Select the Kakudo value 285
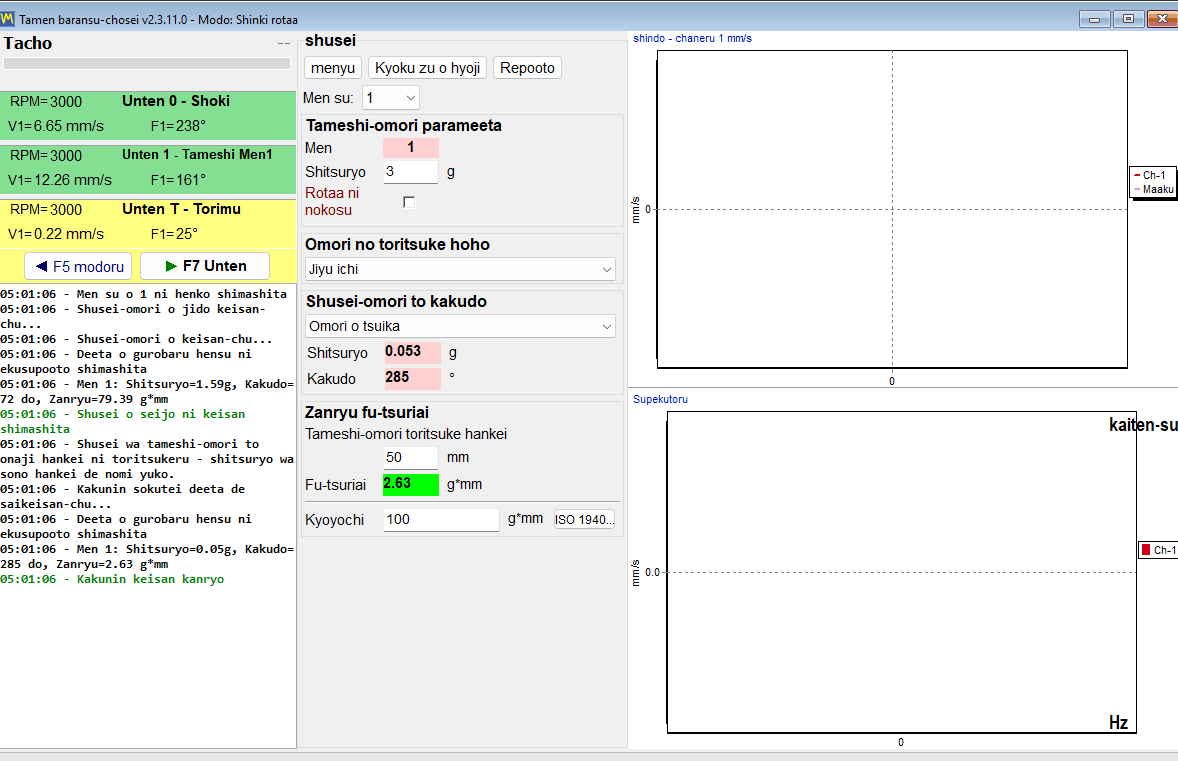Image resolution: width=1178 pixels, height=761 pixels. tap(412, 378)
